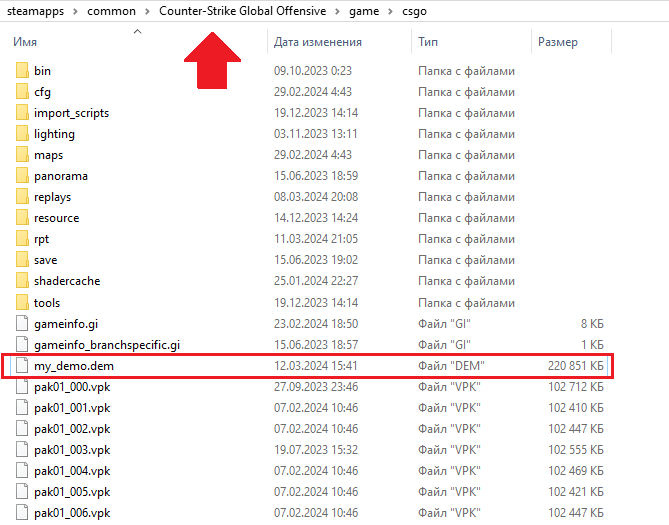The image size is (669, 525).
Task: Click the size value 220 851 КБ
Action: [576, 366]
